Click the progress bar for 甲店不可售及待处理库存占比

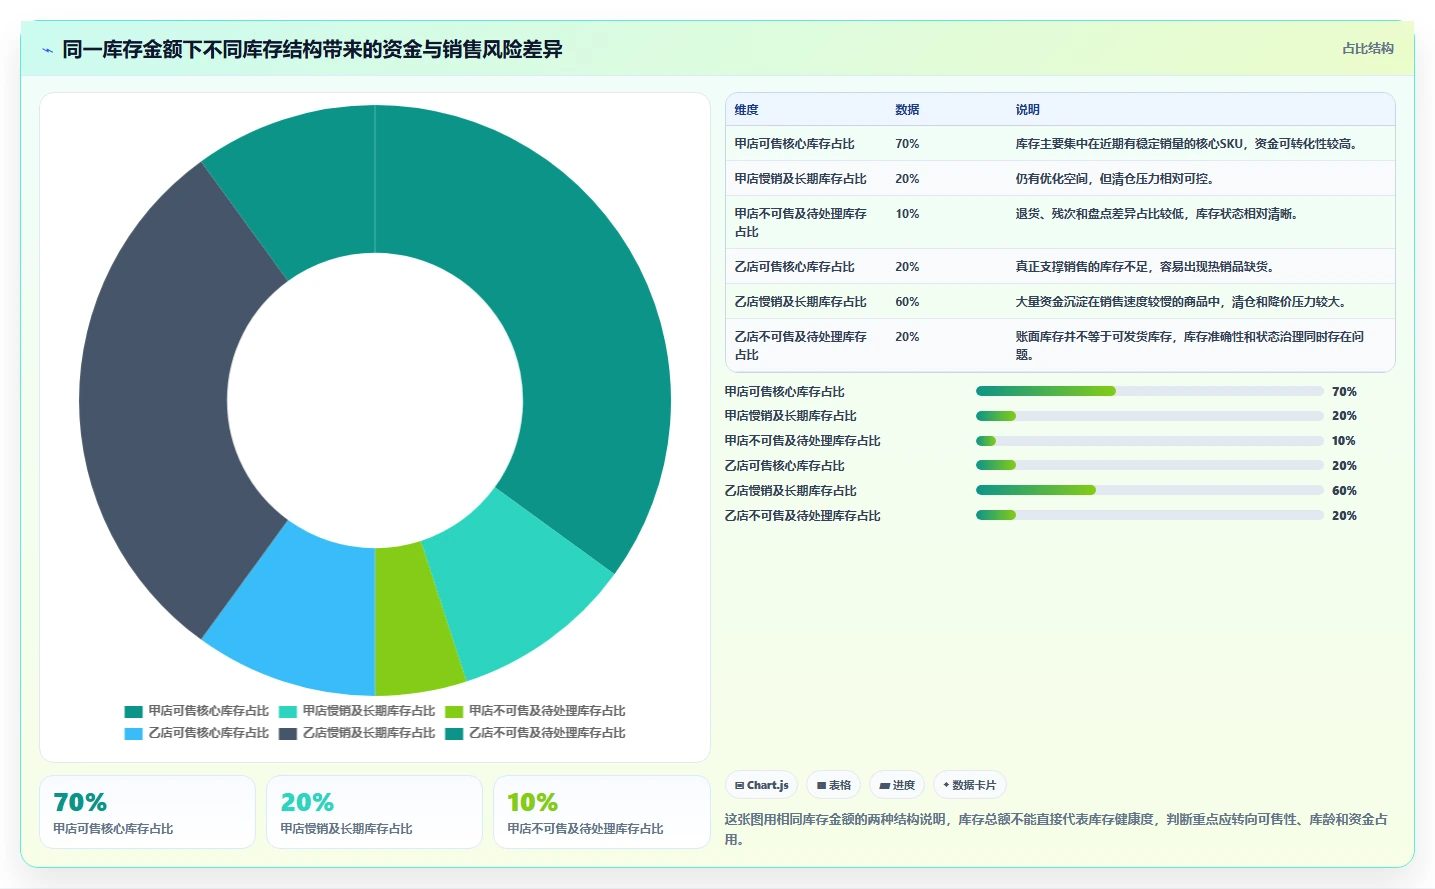(1150, 441)
